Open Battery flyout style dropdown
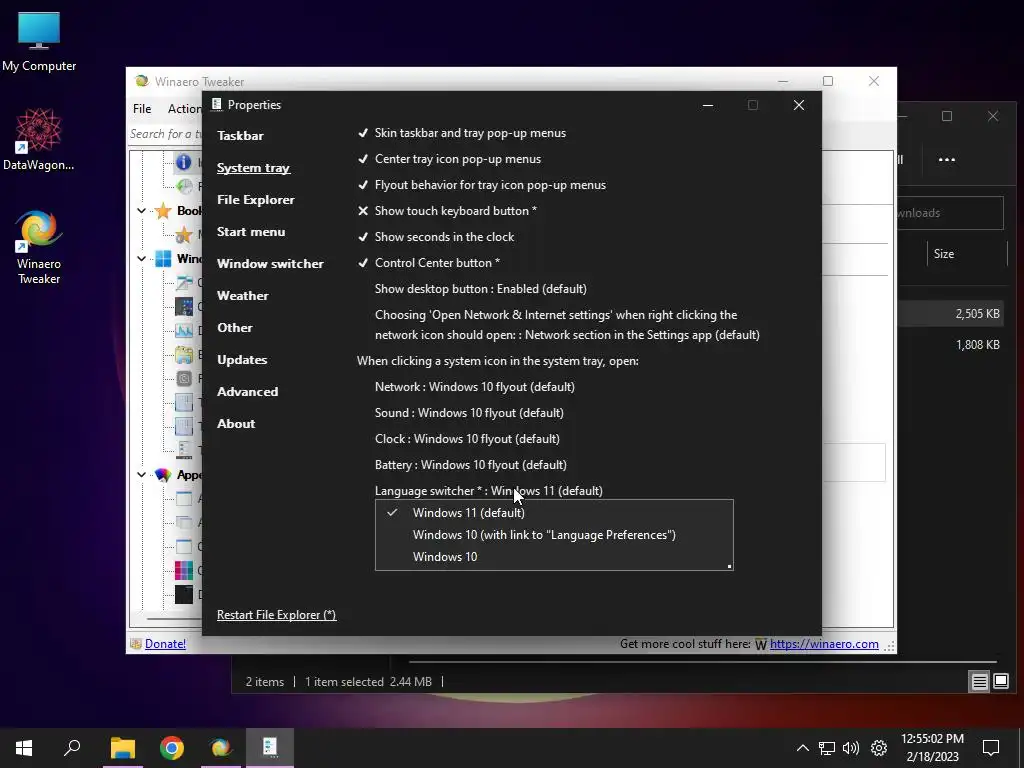Screen dimensions: 1024x768 tap(471, 465)
